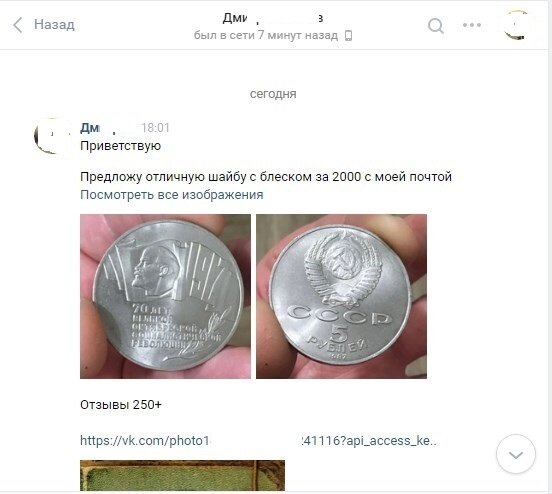Go back using the Назад arrow

(18, 25)
